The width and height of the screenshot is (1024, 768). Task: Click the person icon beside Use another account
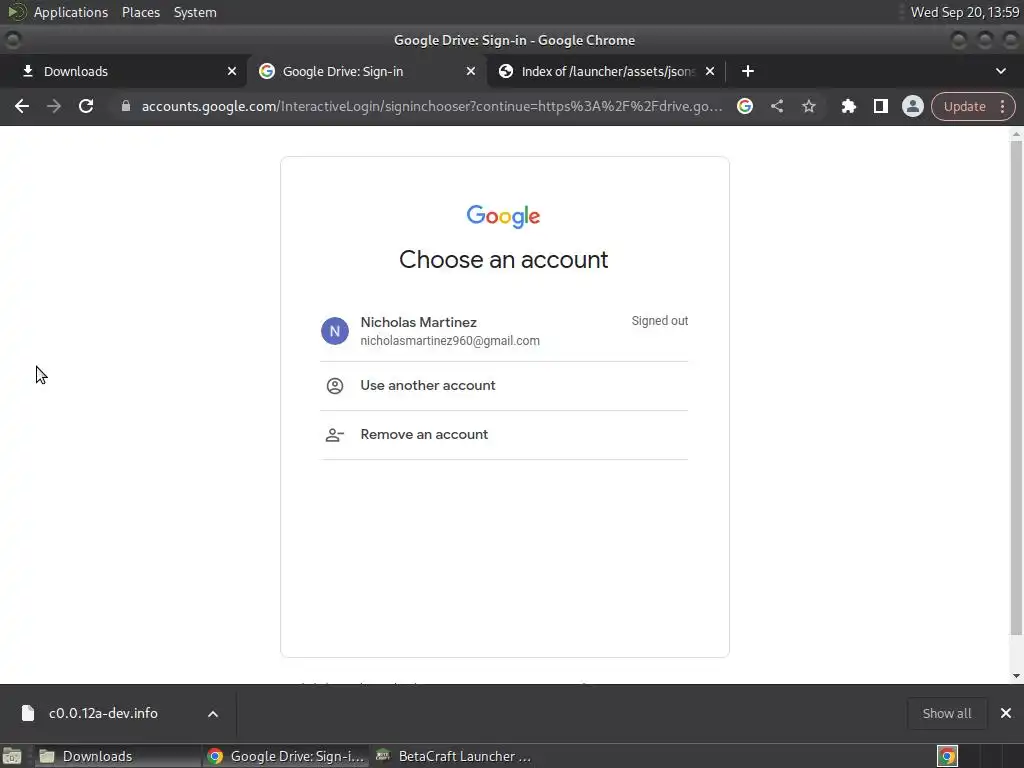tap(334, 386)
